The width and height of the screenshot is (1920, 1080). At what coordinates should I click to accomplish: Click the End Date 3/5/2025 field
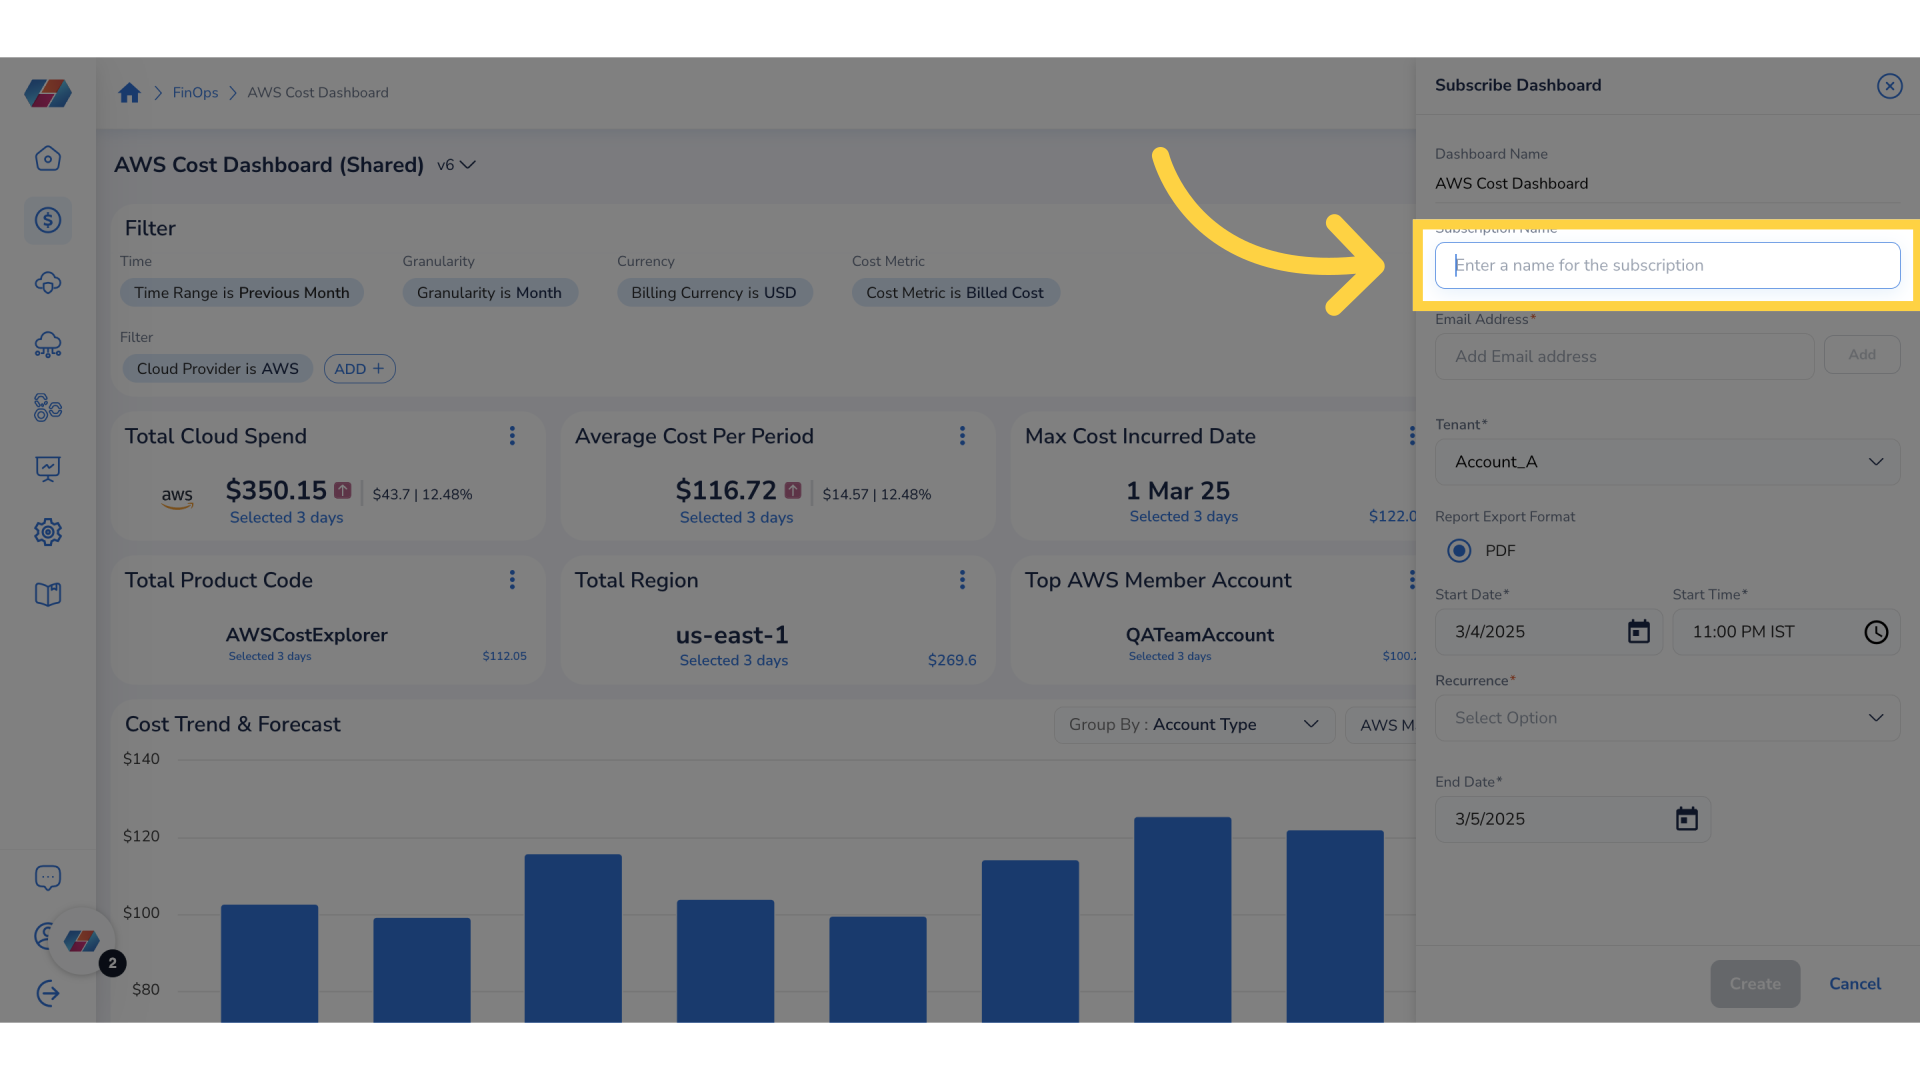1572,819
